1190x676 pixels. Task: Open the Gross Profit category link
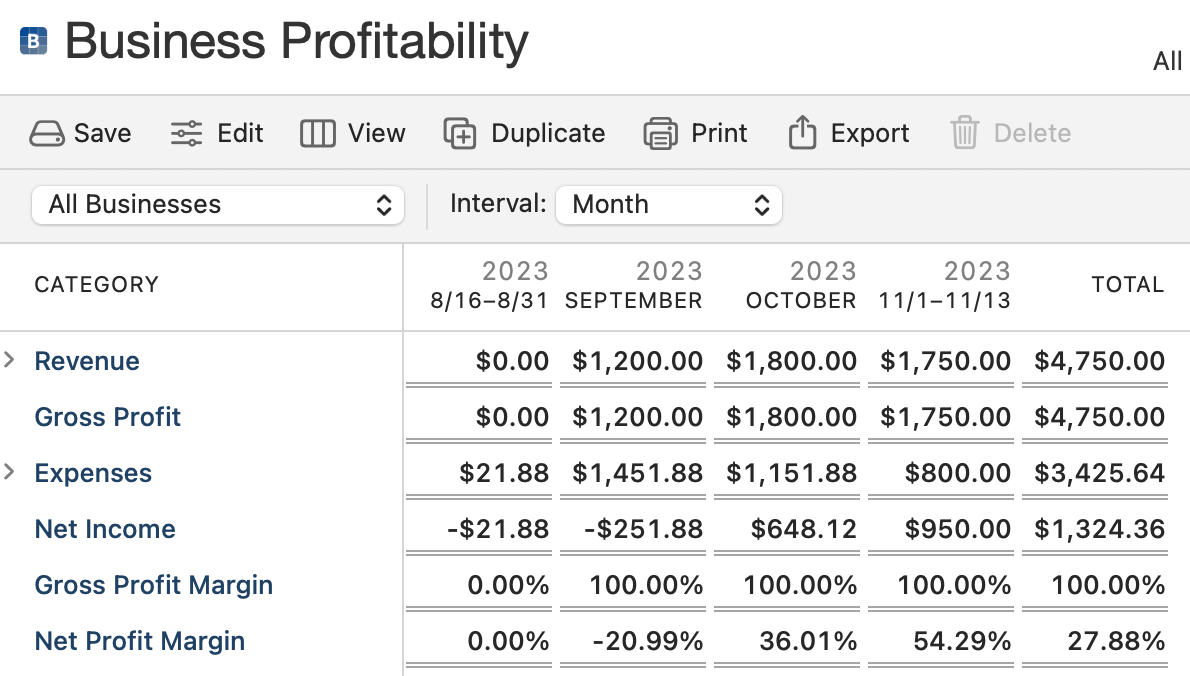108,417
